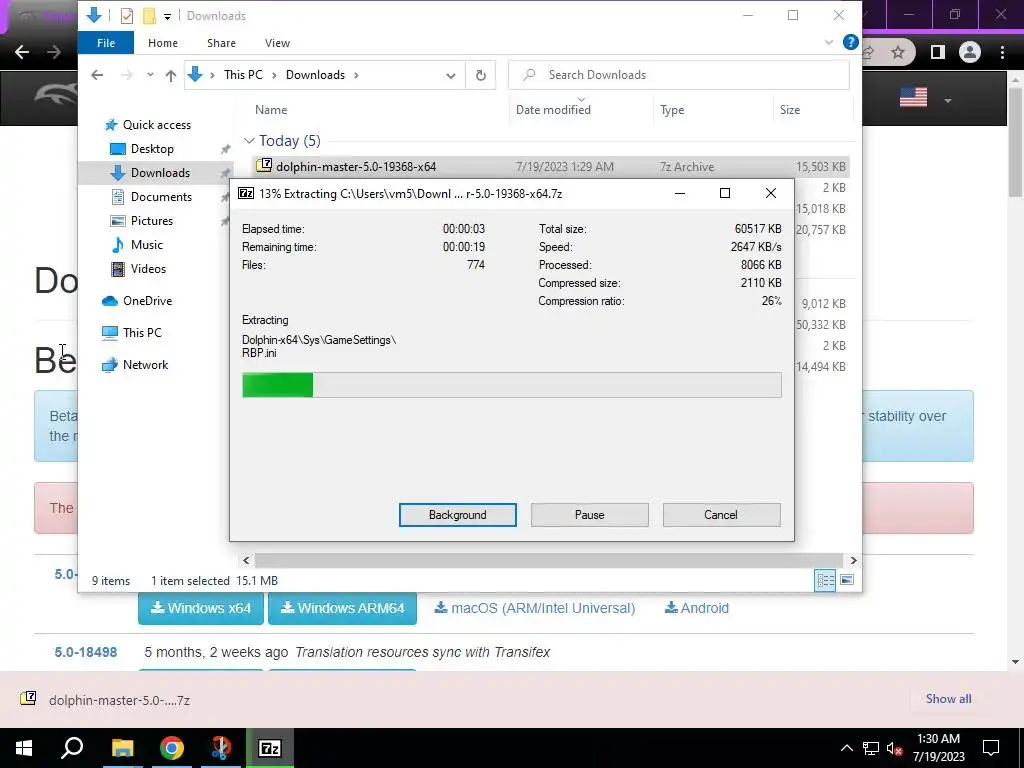Open Chrome from taskbar

[172, 748]
